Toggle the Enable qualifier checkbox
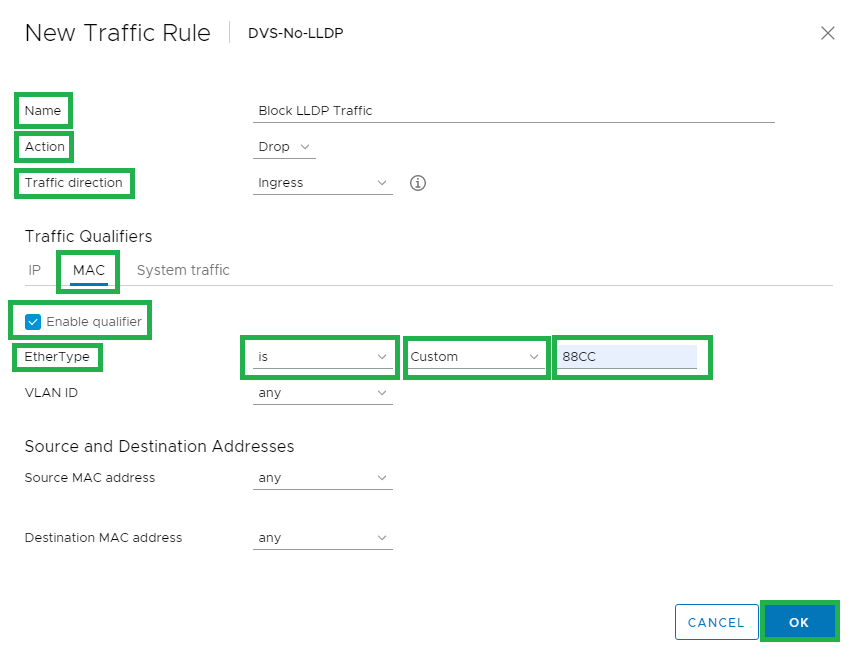The height and width of the screenshot is (659, 857). click(33, 321)
